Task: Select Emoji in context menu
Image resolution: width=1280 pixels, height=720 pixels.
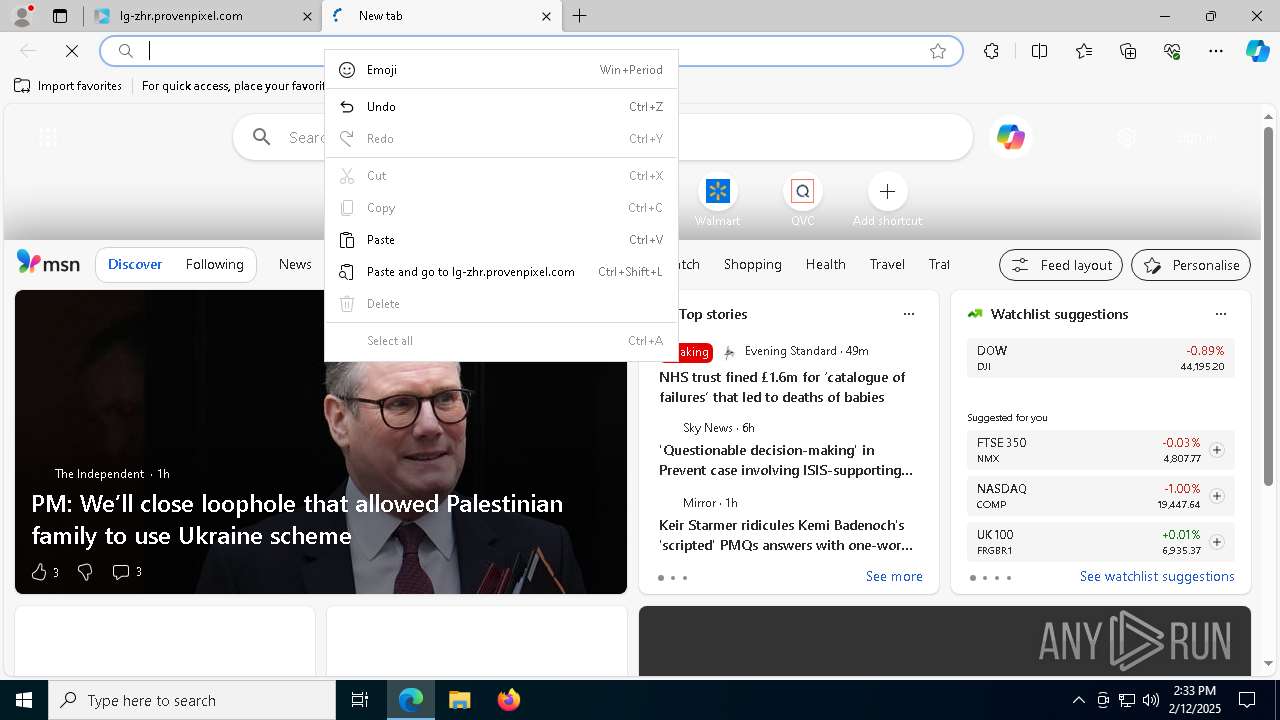Action: 501,70
